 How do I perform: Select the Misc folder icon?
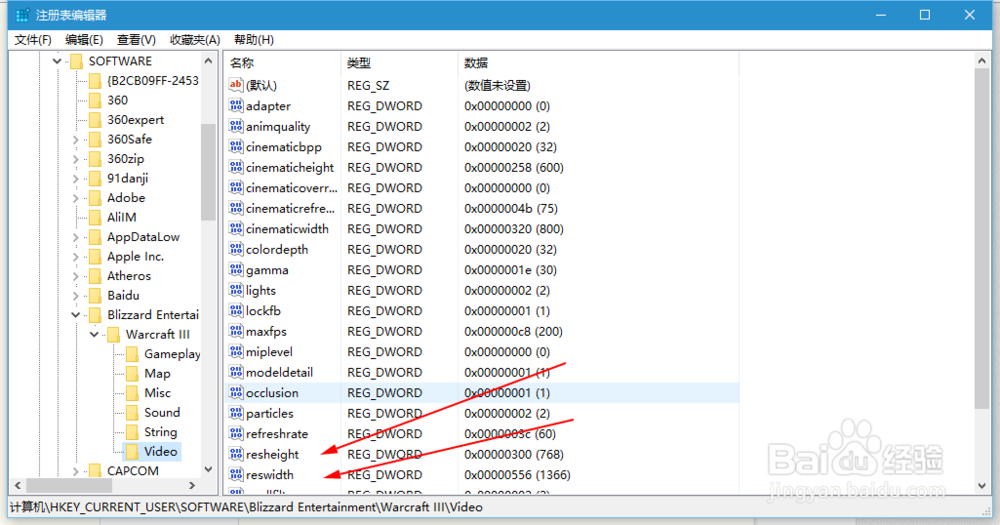click(x=132, y=393)
